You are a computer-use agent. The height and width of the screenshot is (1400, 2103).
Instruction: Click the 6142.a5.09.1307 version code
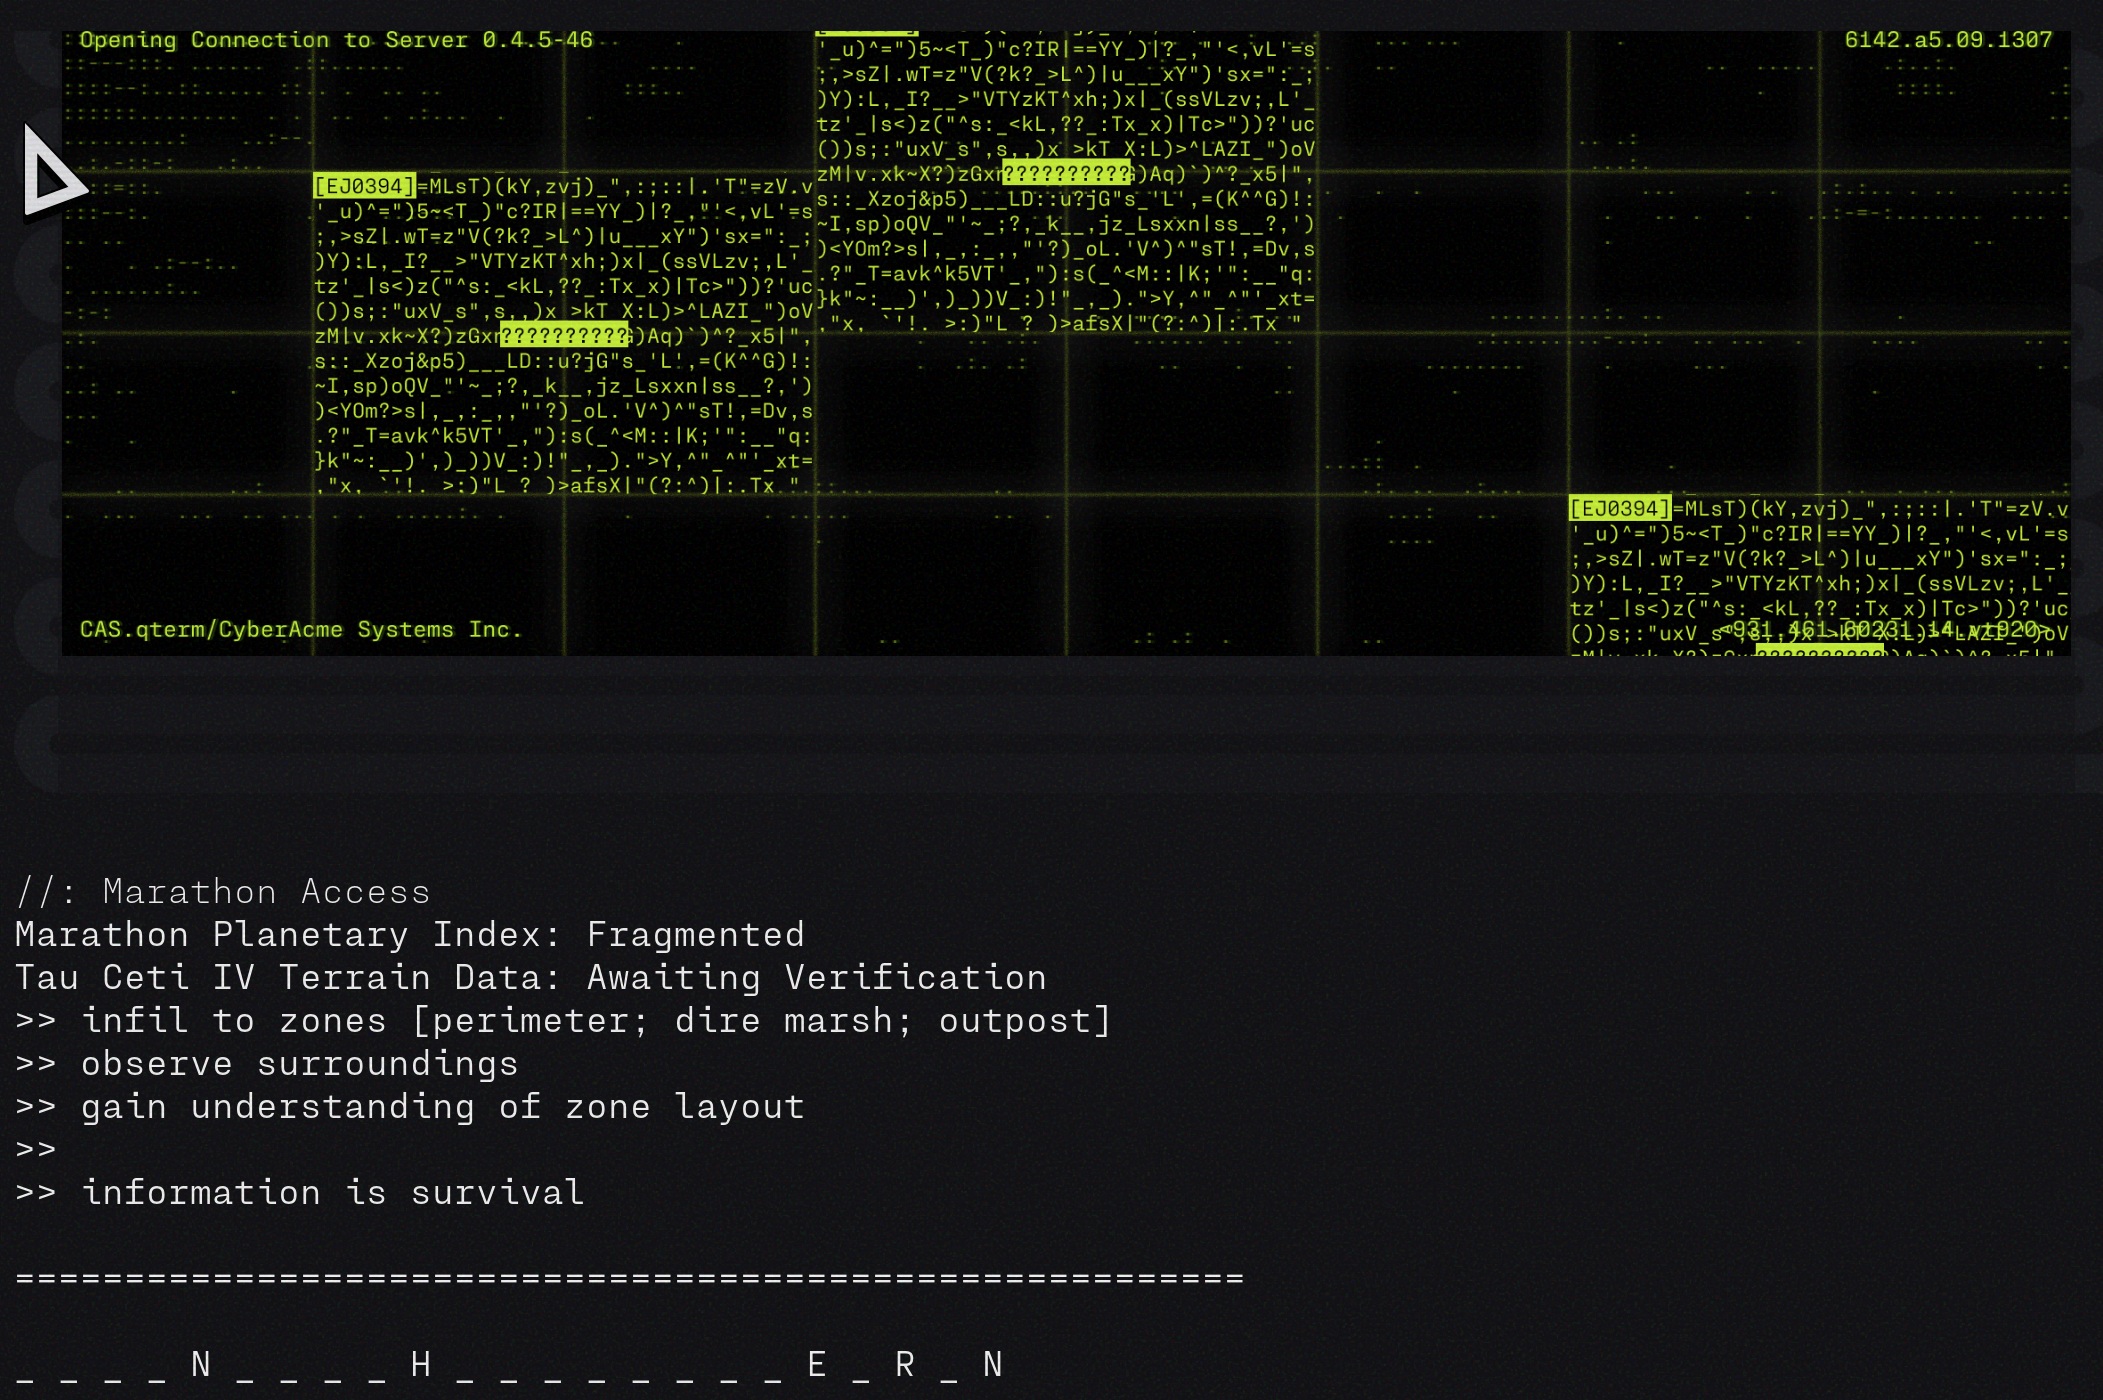point(1947,40)
